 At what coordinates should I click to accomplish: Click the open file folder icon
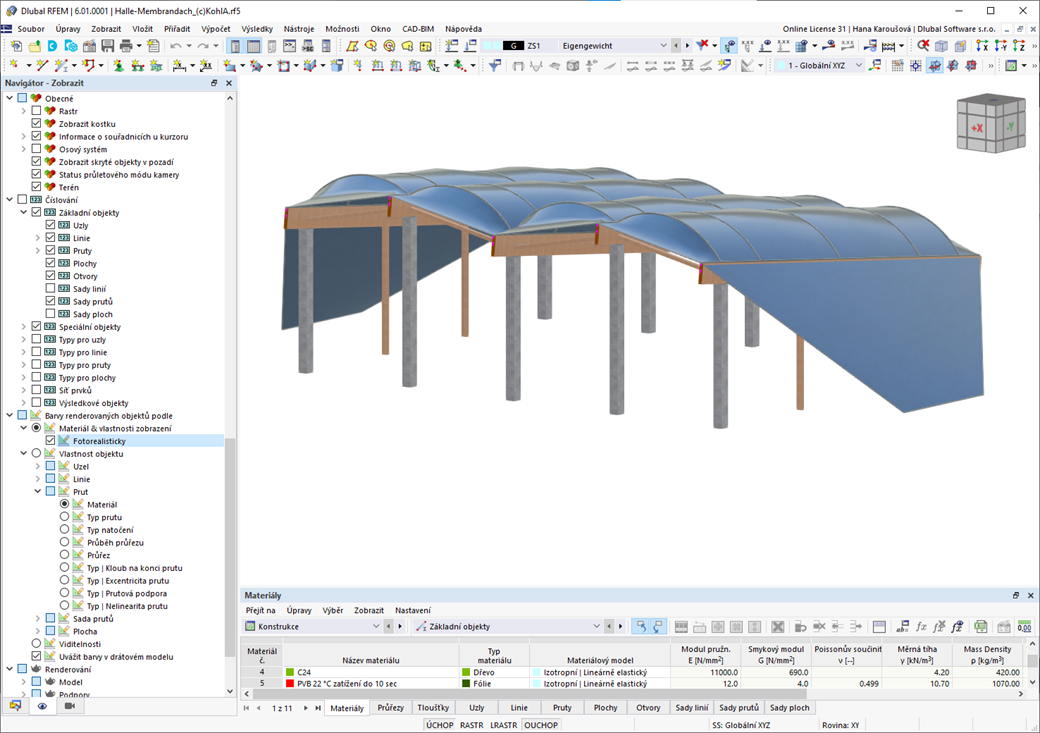[34, 46]
